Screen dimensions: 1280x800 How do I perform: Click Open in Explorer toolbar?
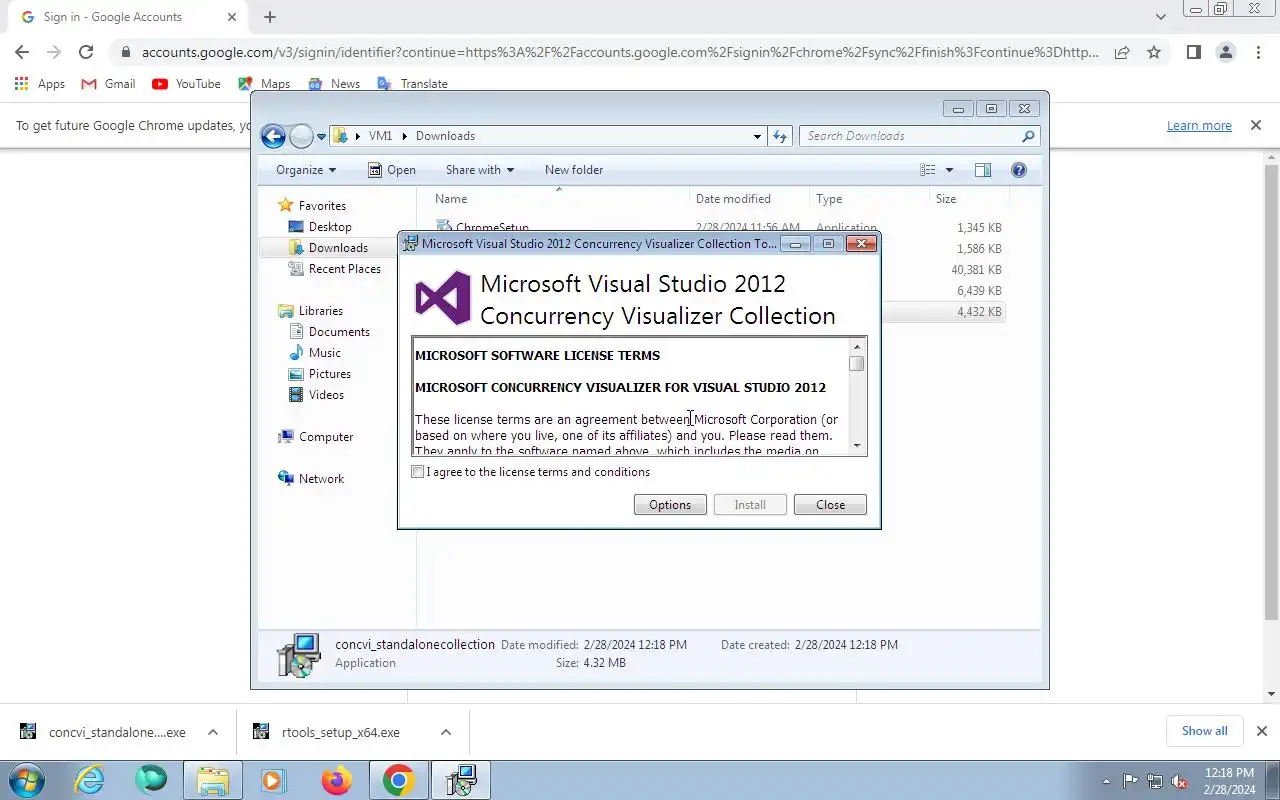(391, 170)
